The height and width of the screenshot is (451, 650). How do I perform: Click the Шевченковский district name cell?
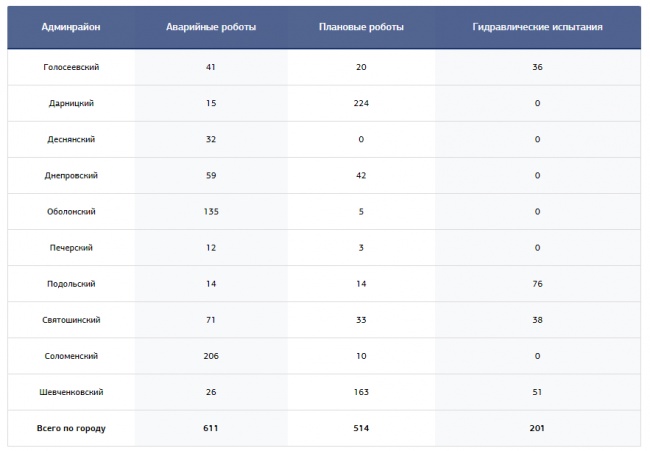[71, 392]
